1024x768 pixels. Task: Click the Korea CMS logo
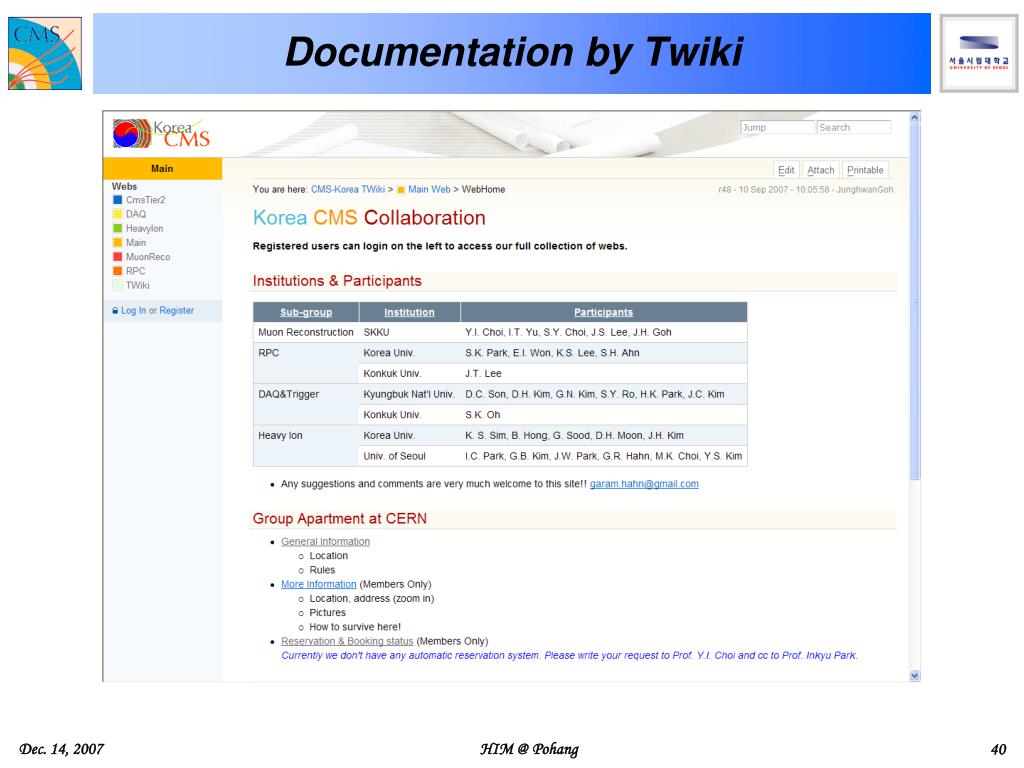[x=161, y=133]
